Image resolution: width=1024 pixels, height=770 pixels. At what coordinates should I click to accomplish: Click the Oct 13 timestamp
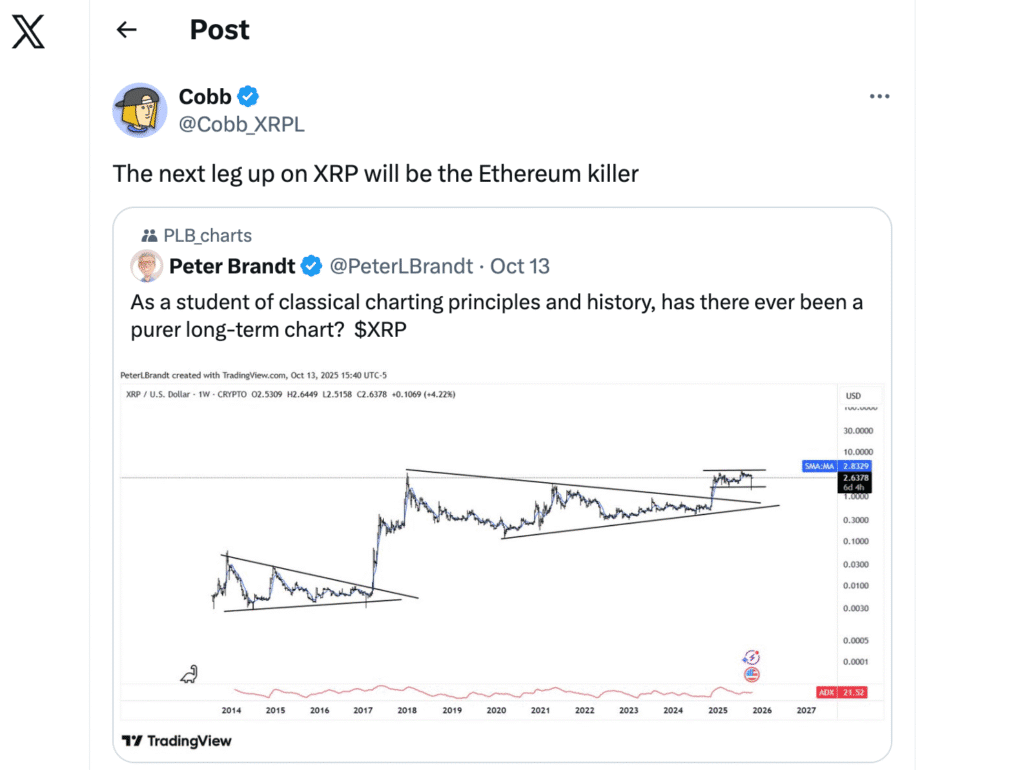click(520, 266)
